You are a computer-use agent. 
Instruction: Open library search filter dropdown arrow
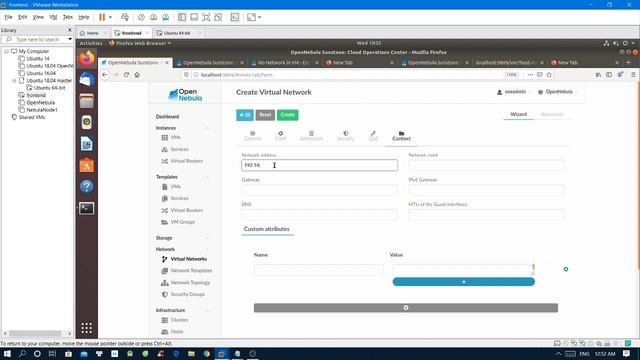pyautogui.click(x=70, y=39)
